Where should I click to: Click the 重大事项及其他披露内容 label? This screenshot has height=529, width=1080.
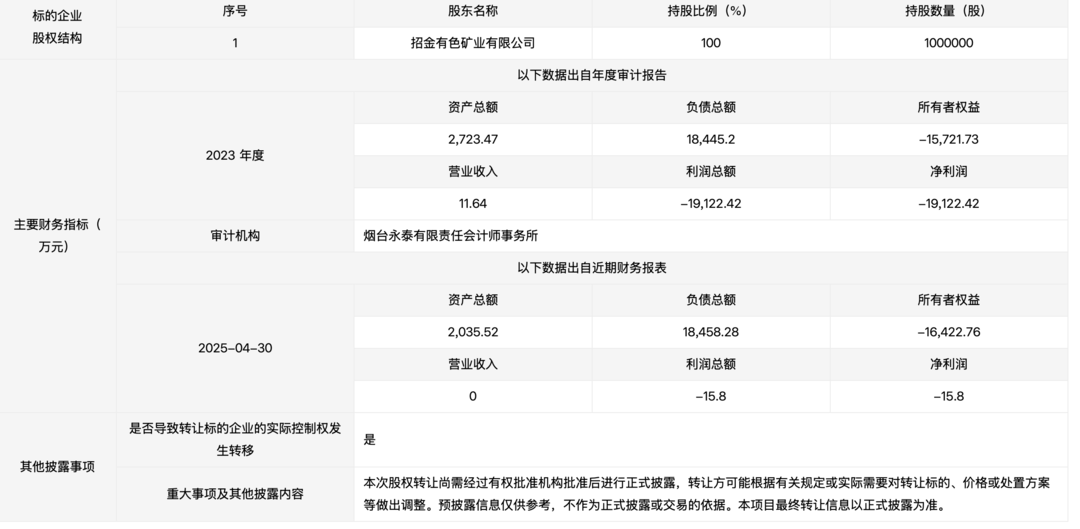pyautogui.click(x=235, y=494)
